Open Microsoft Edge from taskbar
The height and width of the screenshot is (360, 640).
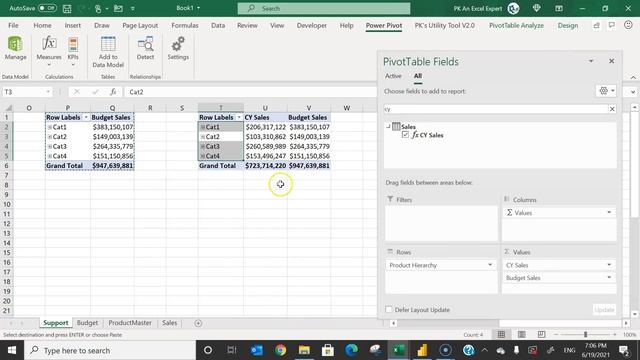pos(351,350)
